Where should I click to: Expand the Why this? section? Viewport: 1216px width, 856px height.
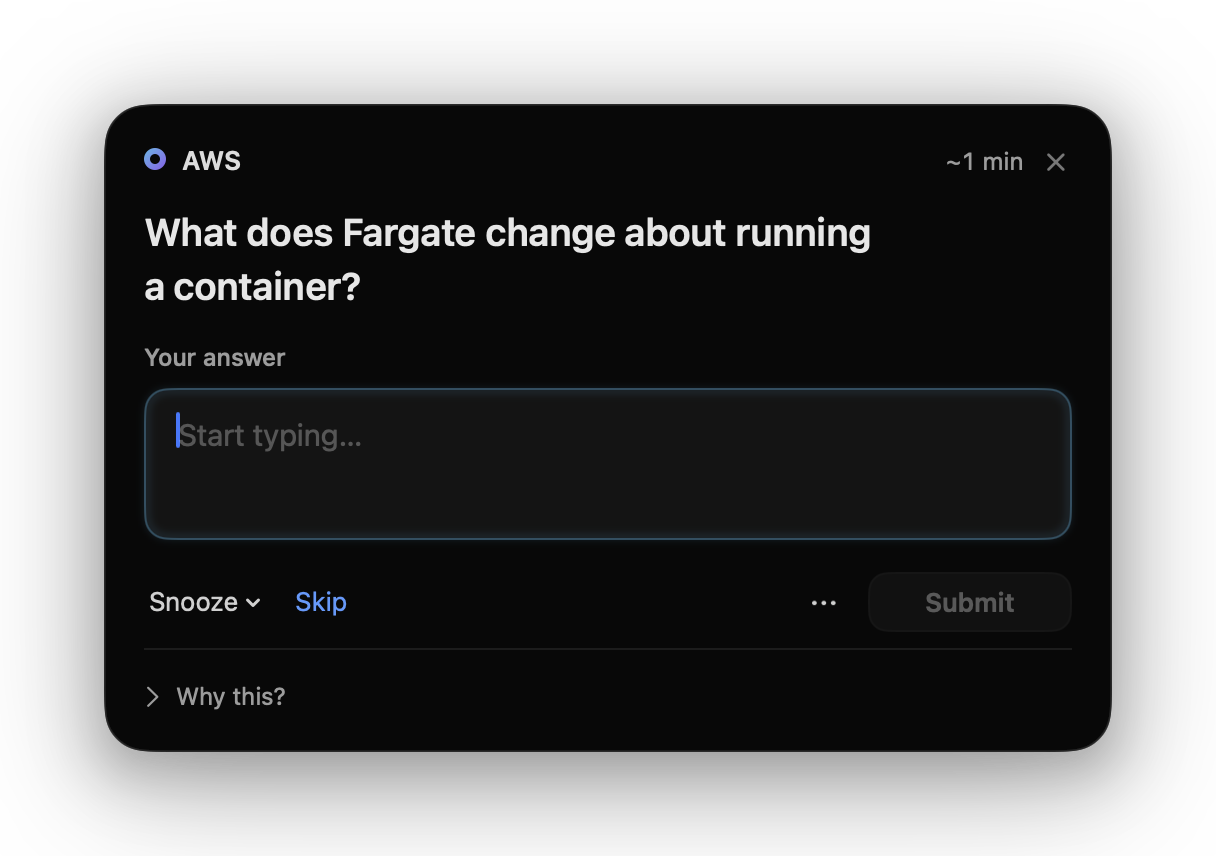pyautogui.click(x=216, y=697)
